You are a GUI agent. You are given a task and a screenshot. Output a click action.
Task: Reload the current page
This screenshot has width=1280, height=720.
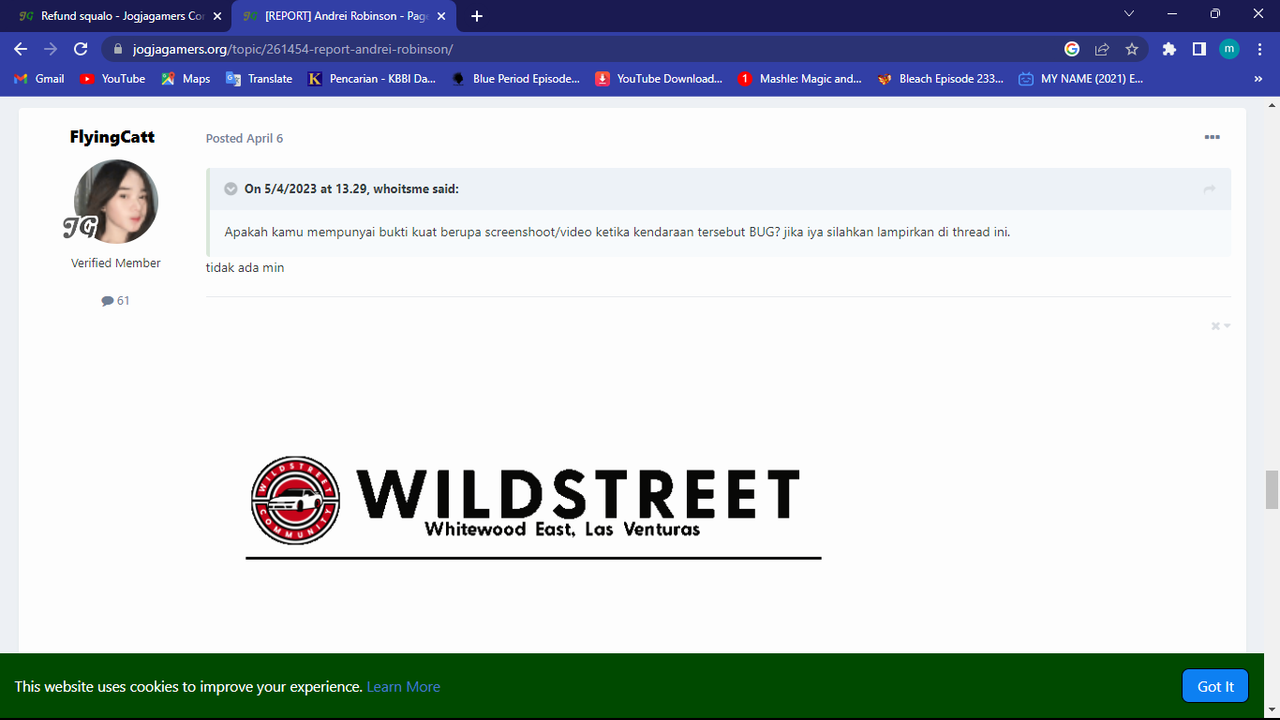tap(81, 49)
